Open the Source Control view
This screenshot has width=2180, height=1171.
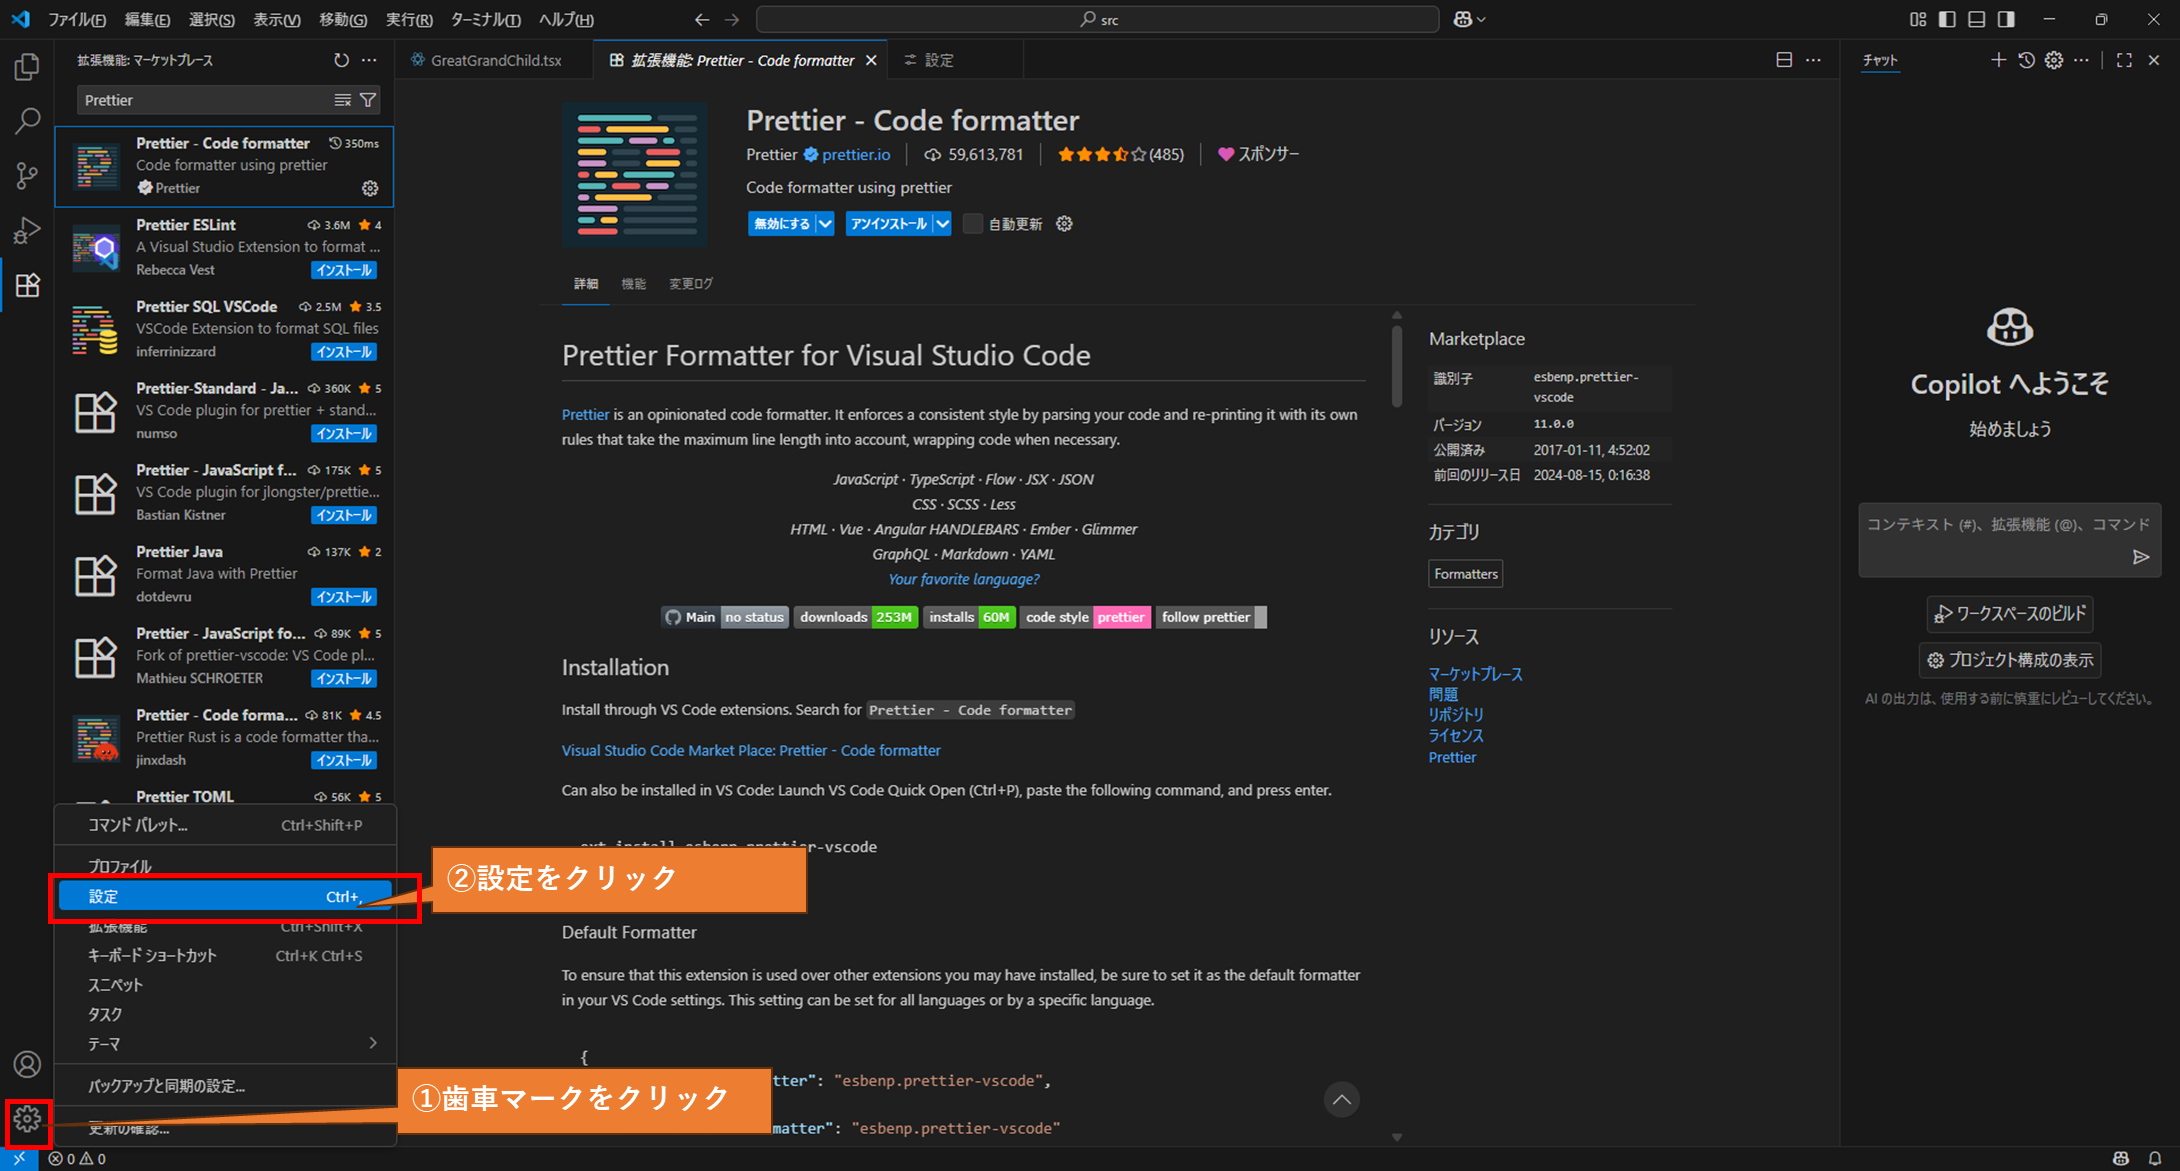pyautogui.click(x=27, y=176)
